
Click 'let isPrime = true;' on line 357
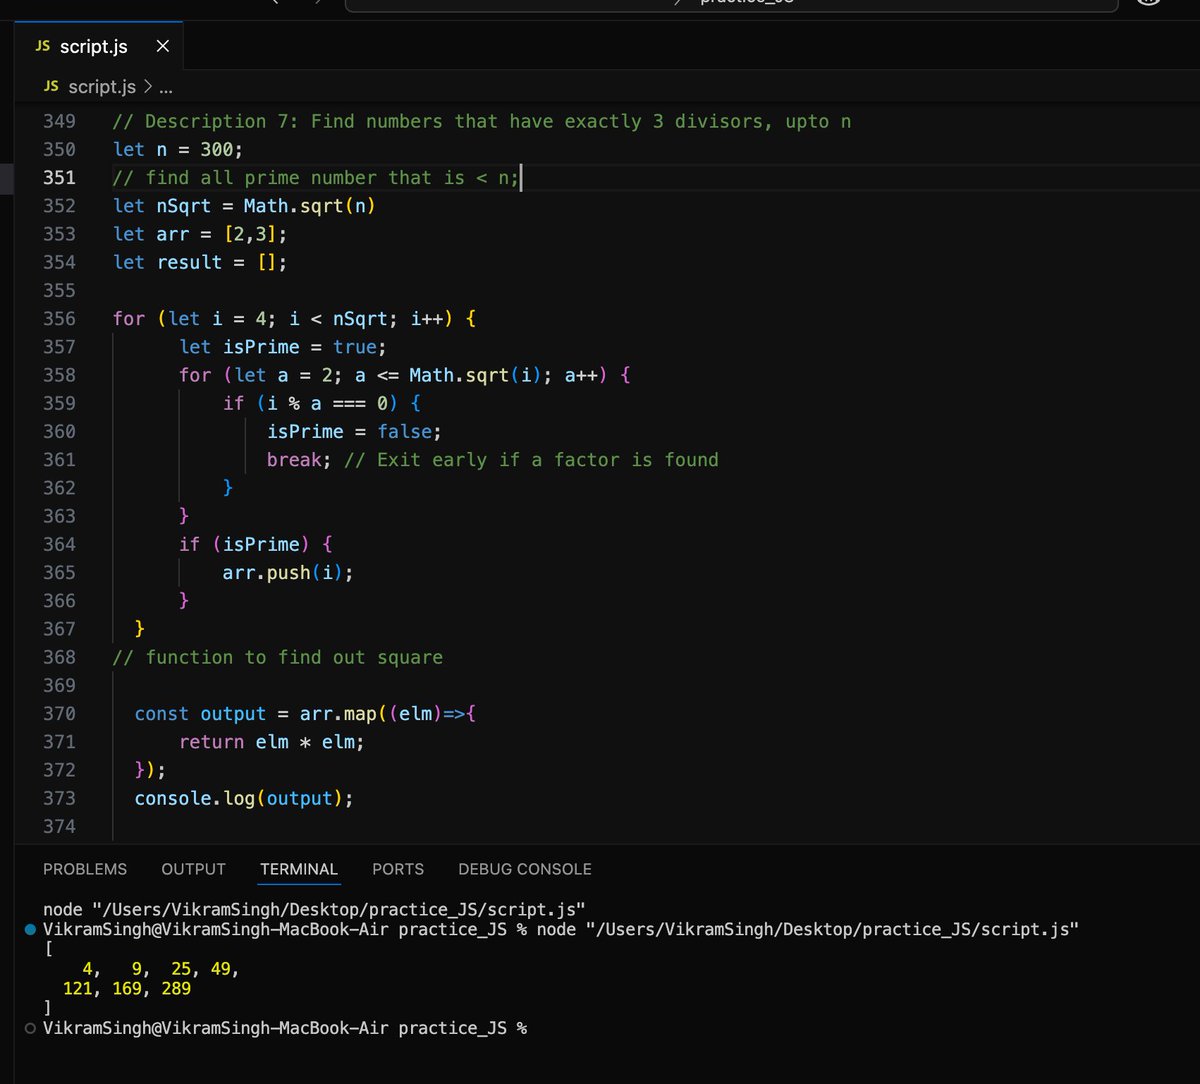click(x=283, y=347)
